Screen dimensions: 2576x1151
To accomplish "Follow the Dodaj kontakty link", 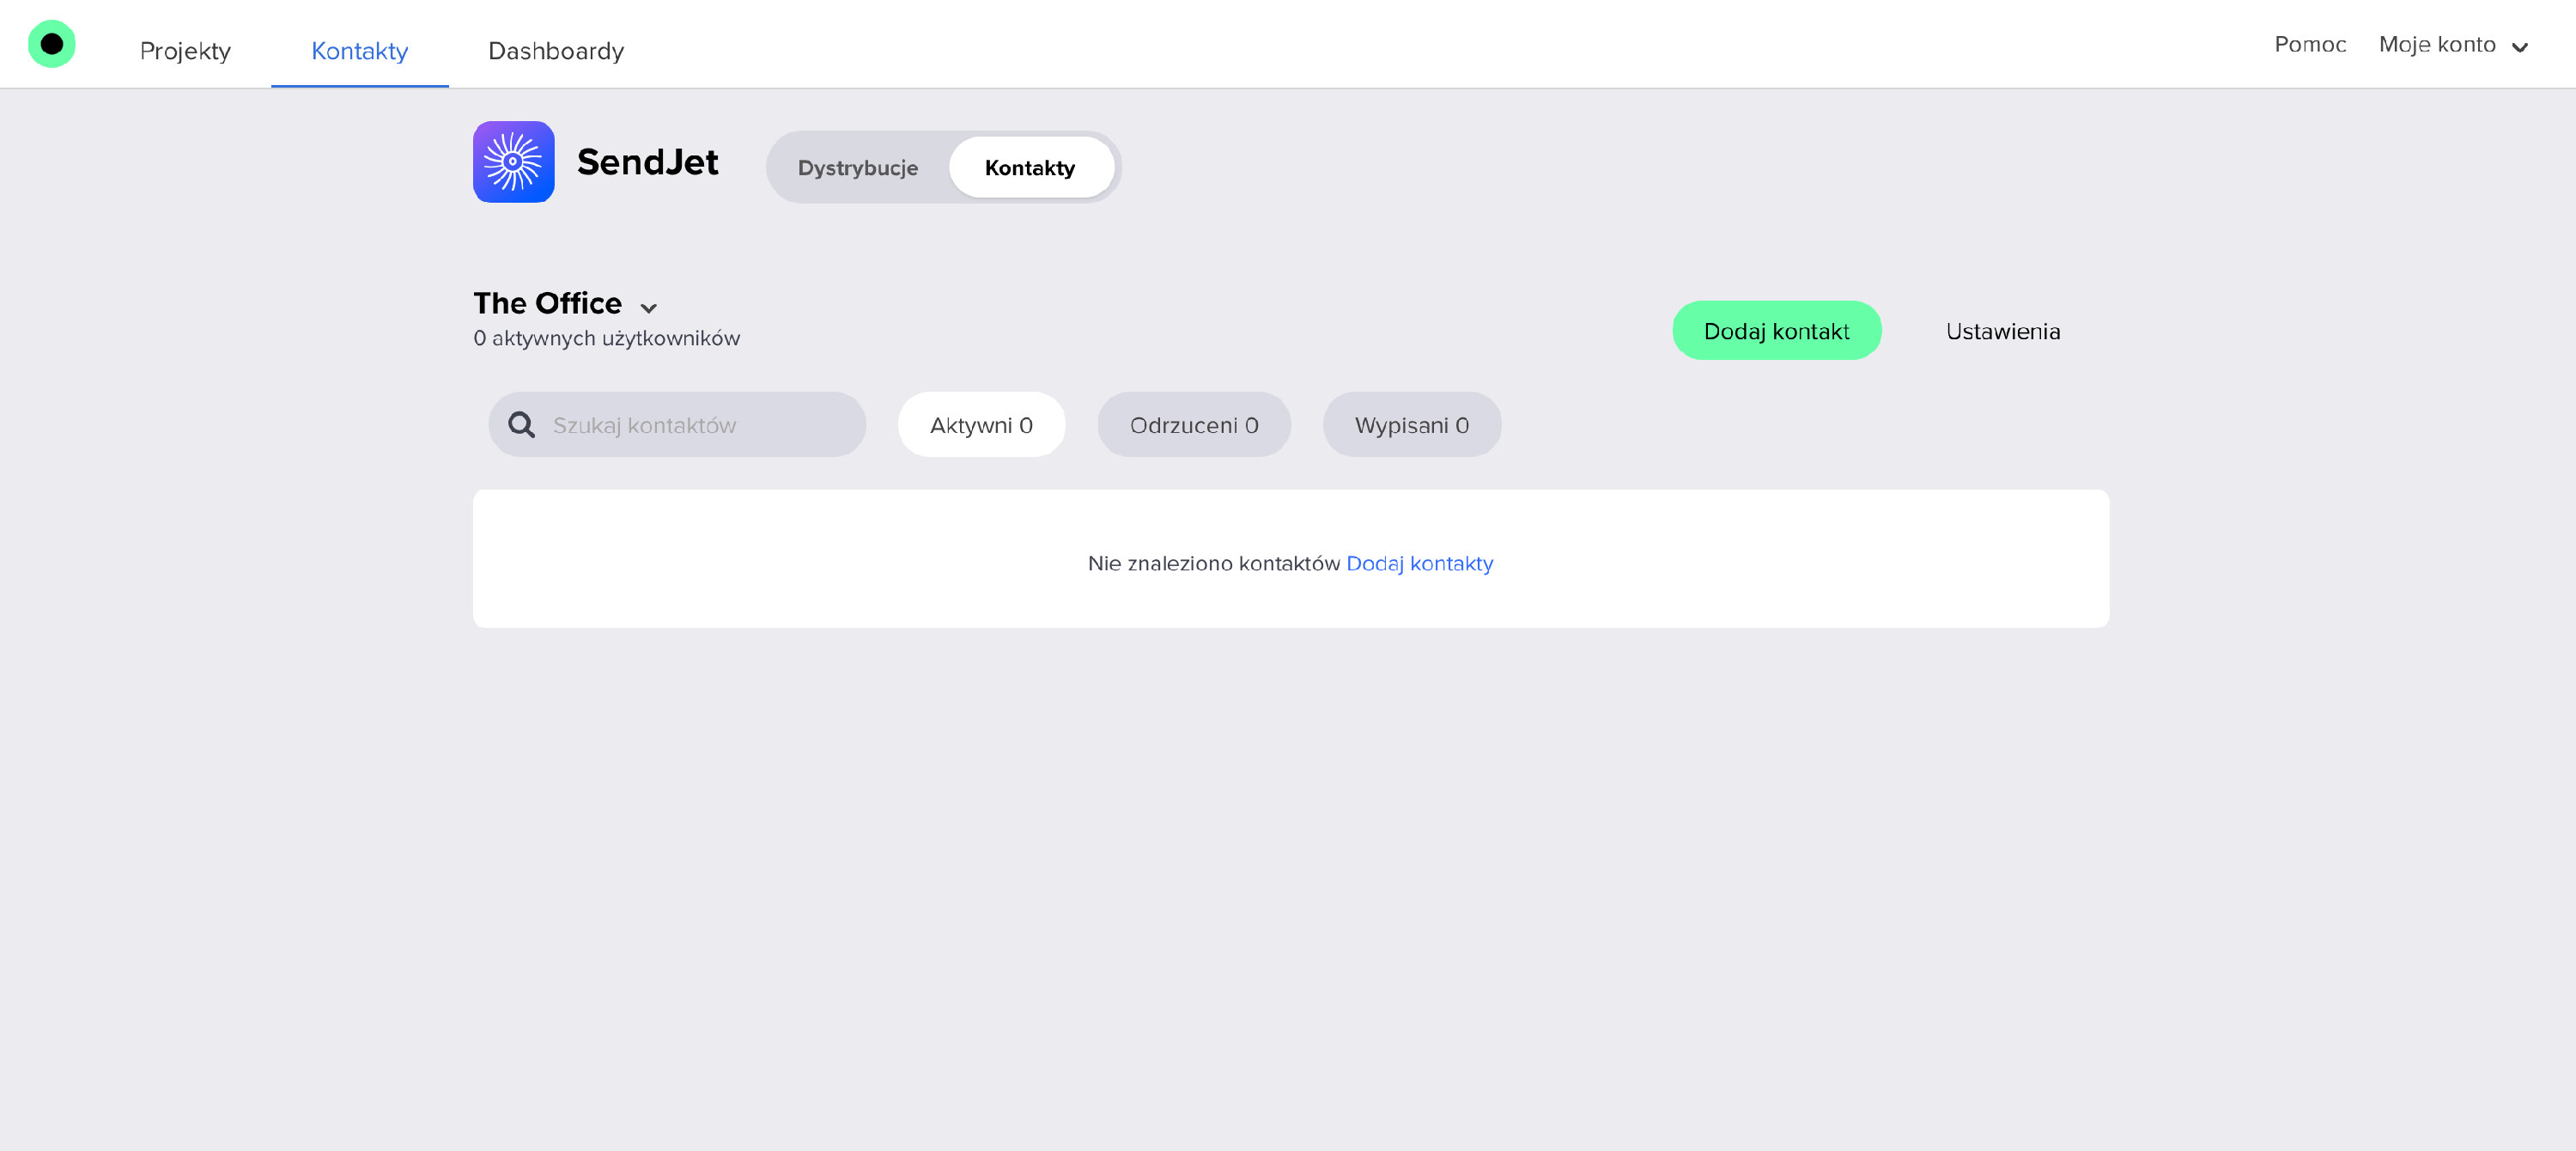I will [x=1418, y=563].
